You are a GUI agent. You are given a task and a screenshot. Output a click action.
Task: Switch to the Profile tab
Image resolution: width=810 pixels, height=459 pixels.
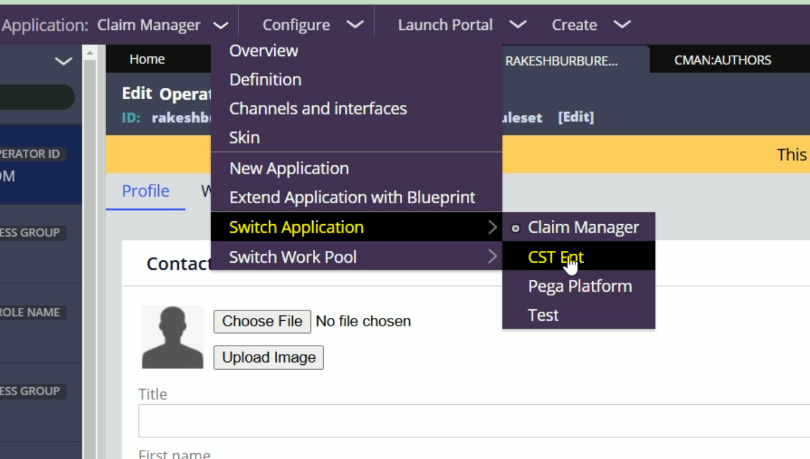[146, 191]
